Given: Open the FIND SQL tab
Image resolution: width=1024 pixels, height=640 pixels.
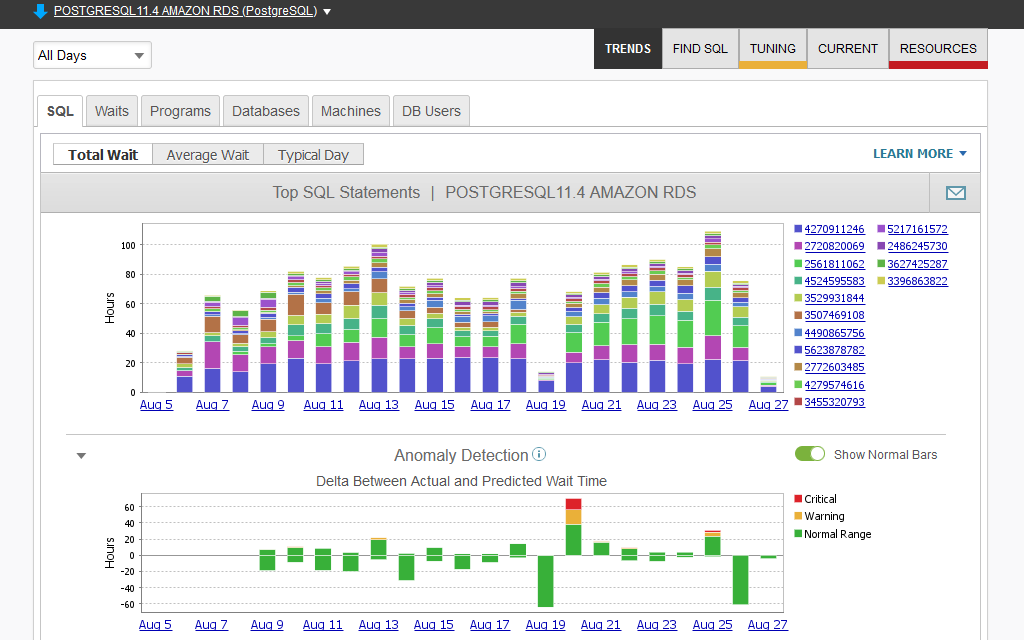Looking at the screenshot, I should point(700,48).
